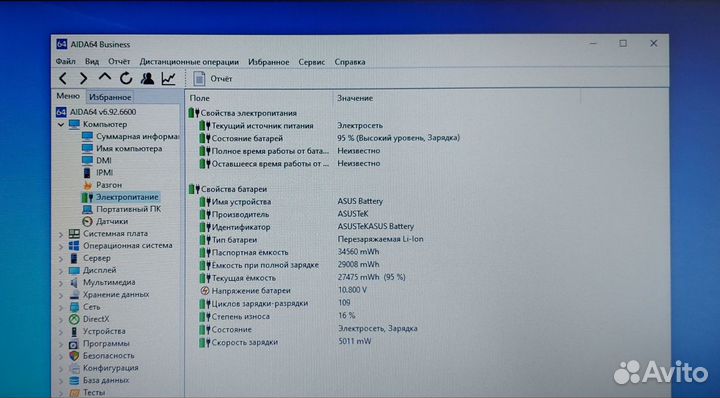The image size is (720, 398).
Task: Go forward with the right arrow toolbar icon
Action: 83,79
